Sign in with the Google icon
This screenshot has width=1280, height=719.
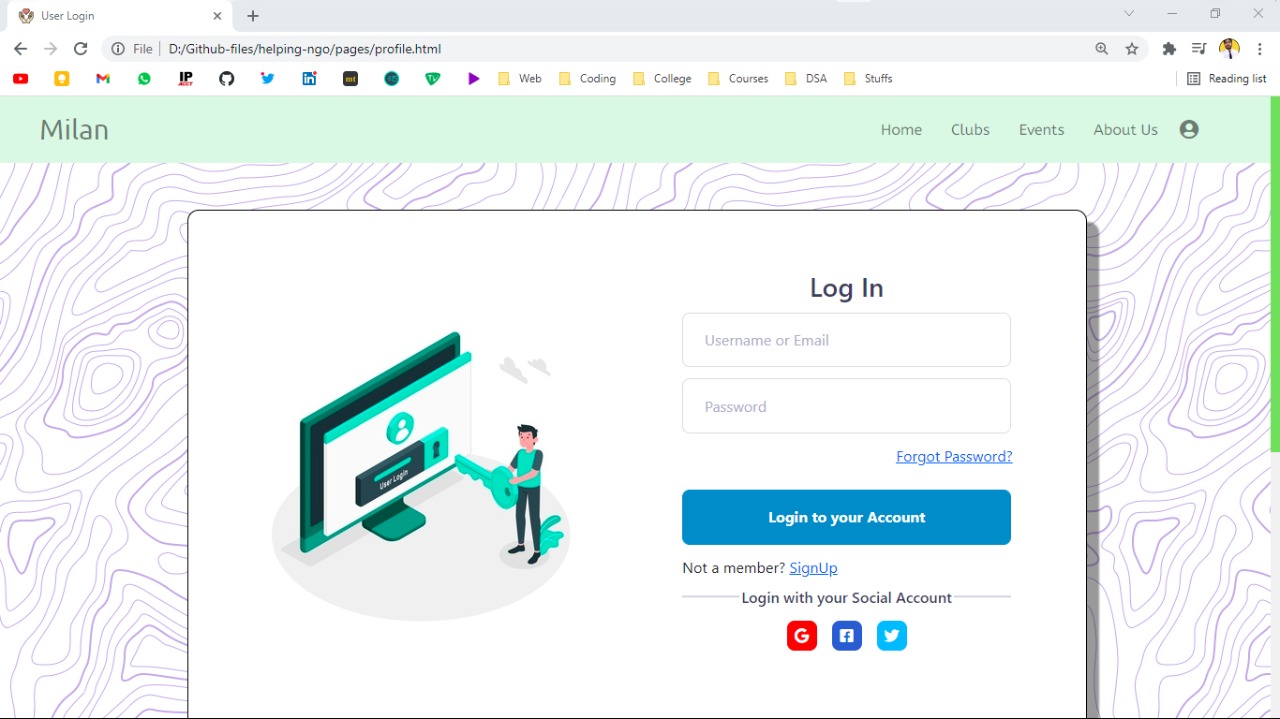(802, 636)
